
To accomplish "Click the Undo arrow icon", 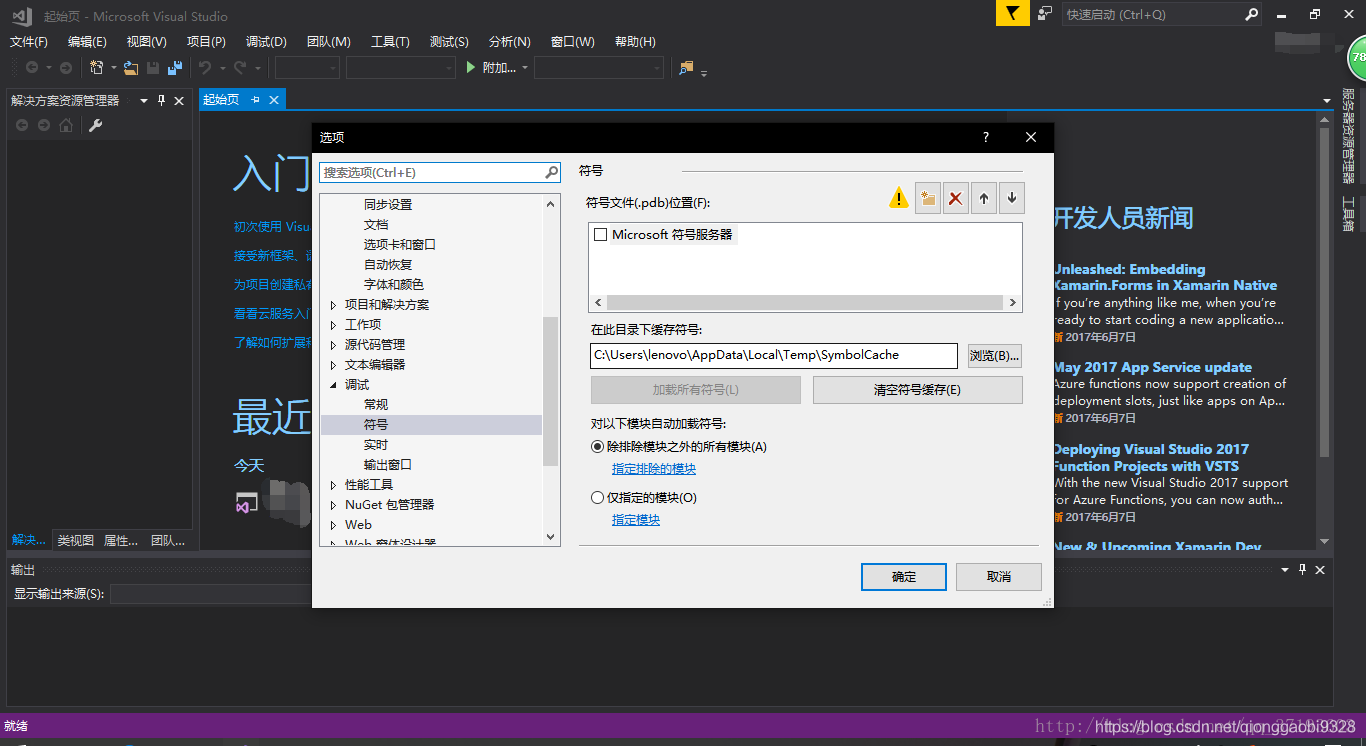I will [205, 68].
